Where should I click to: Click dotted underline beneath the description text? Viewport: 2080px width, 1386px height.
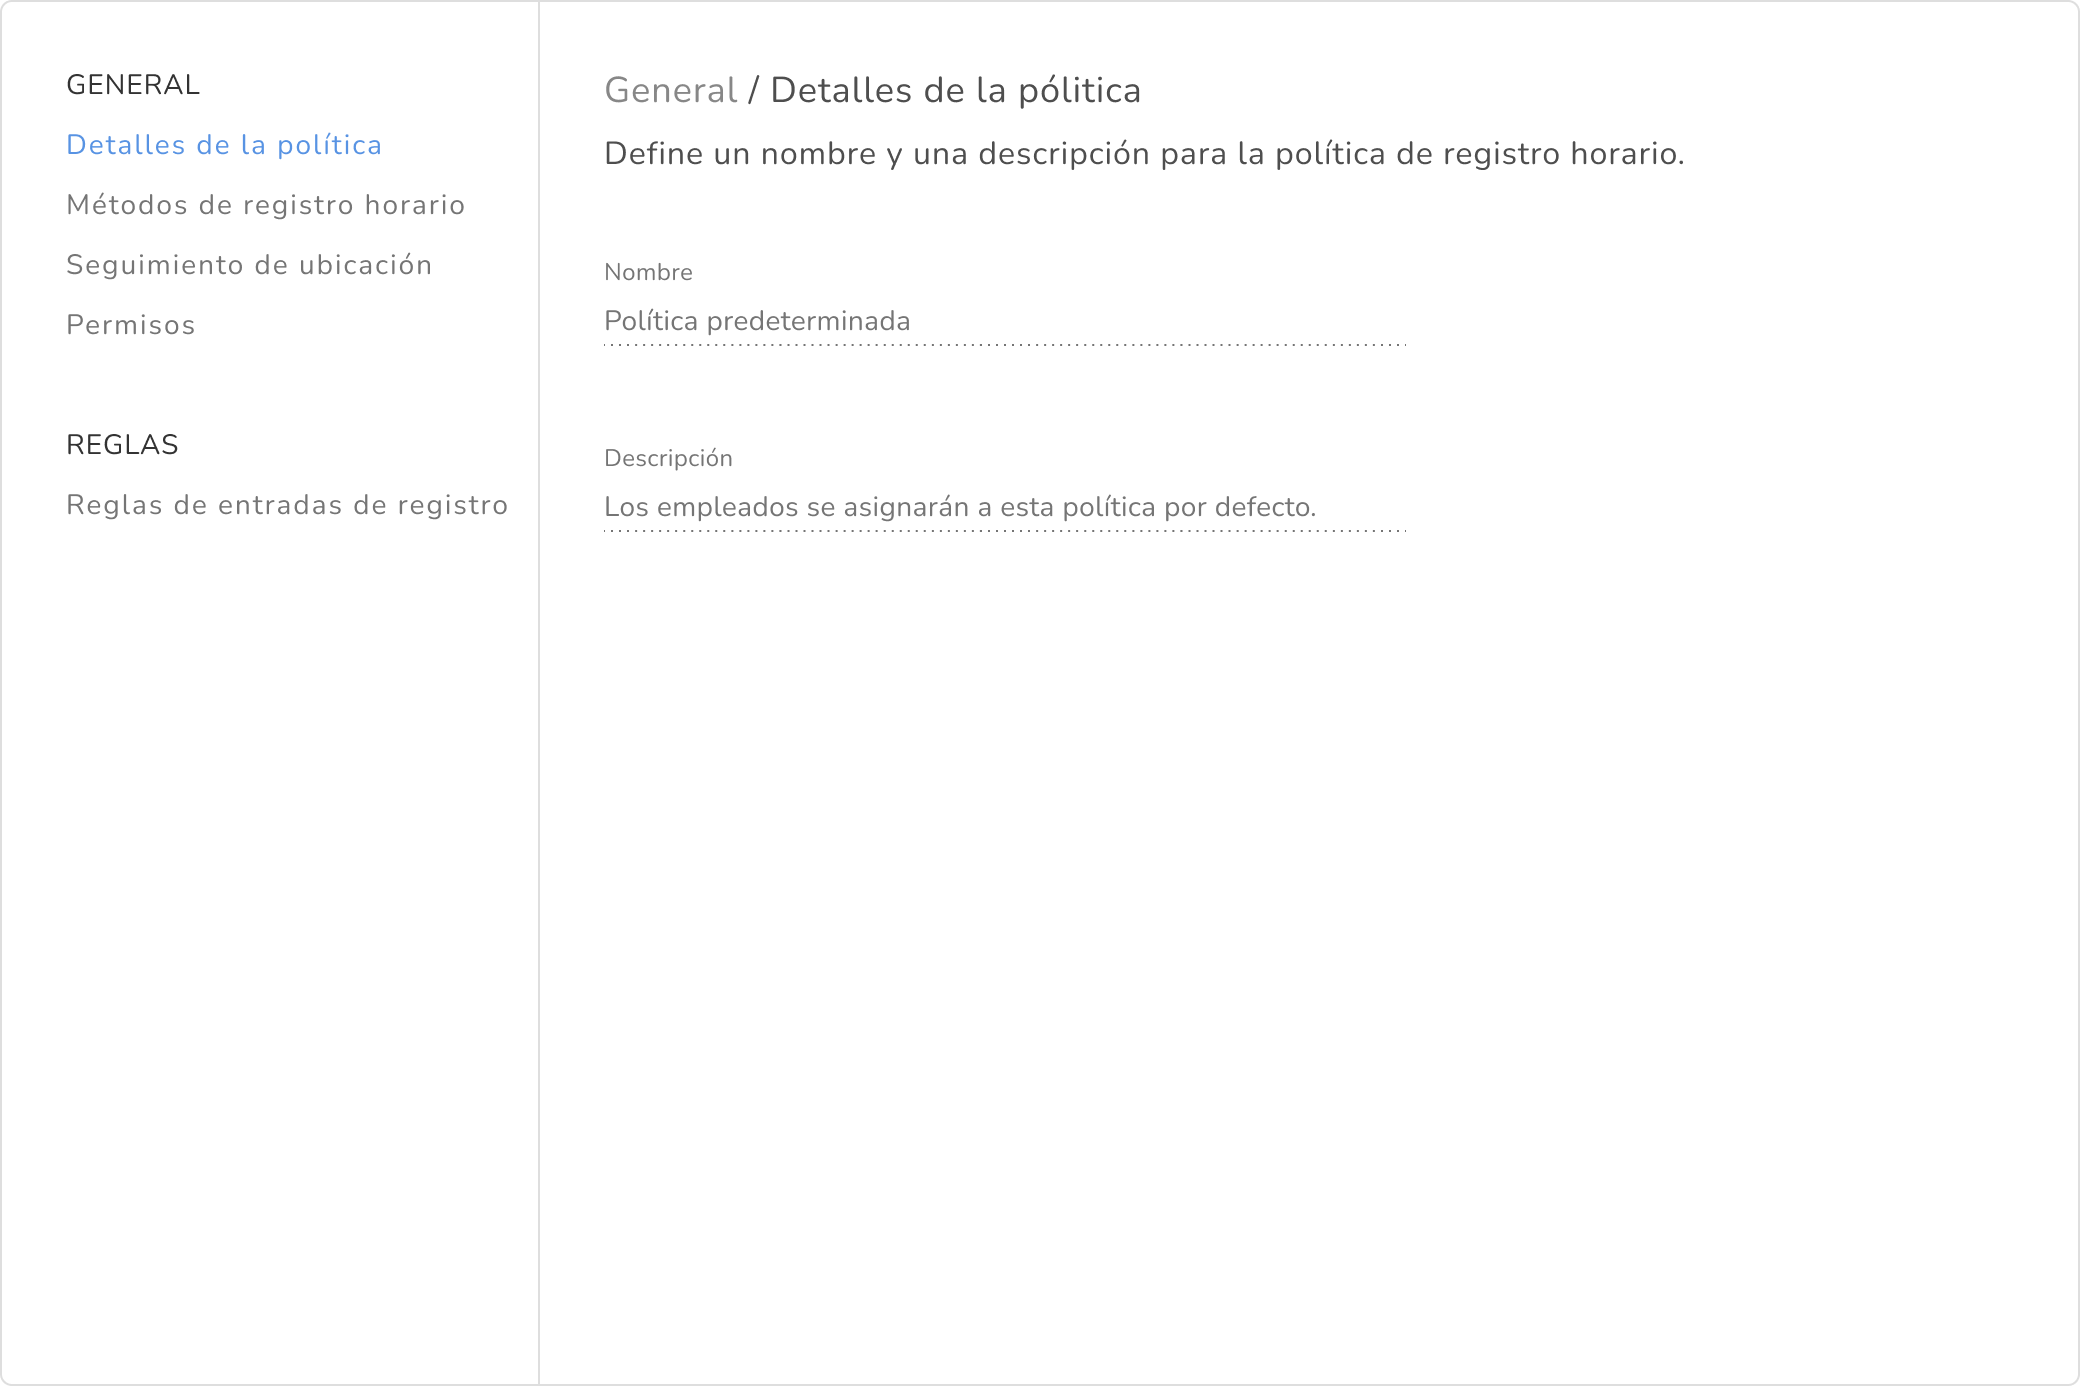(x=1004, y=531)
